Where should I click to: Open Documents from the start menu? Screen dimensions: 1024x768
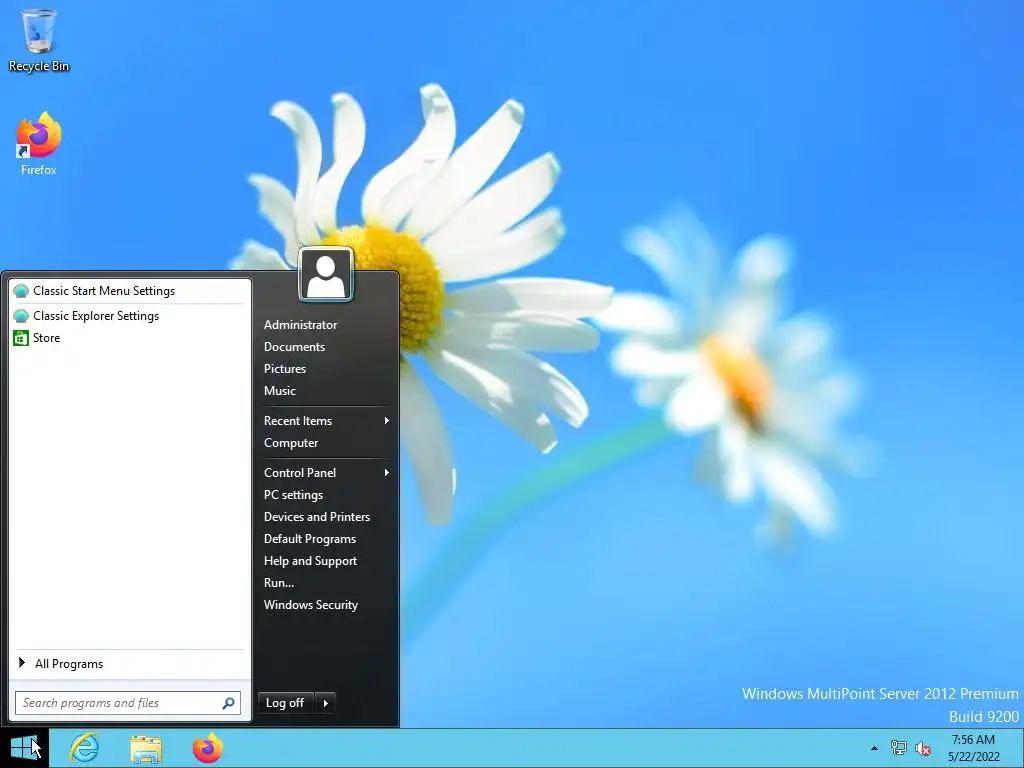(x=295, y=347)
